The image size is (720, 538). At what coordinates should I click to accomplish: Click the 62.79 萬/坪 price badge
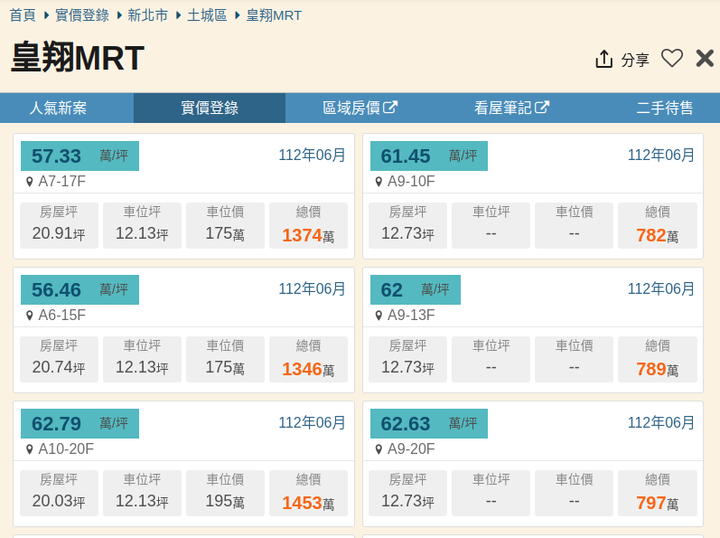[x=80, y=423]
